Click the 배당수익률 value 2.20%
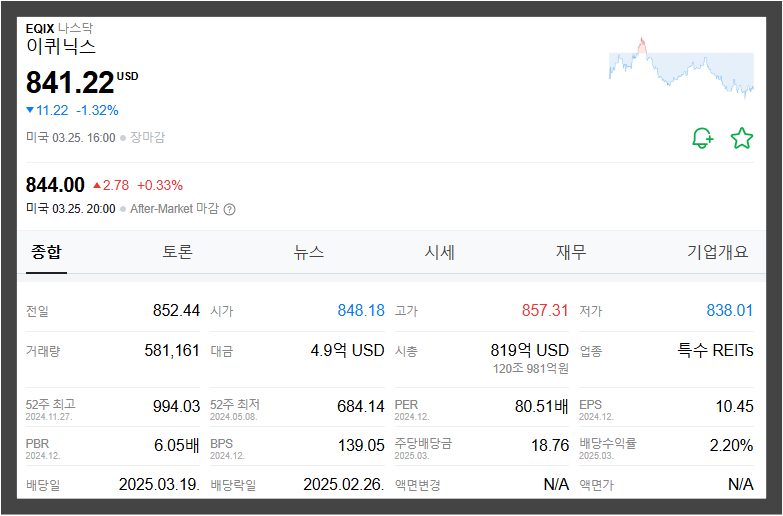783x516 pixels. click(731, 445)
